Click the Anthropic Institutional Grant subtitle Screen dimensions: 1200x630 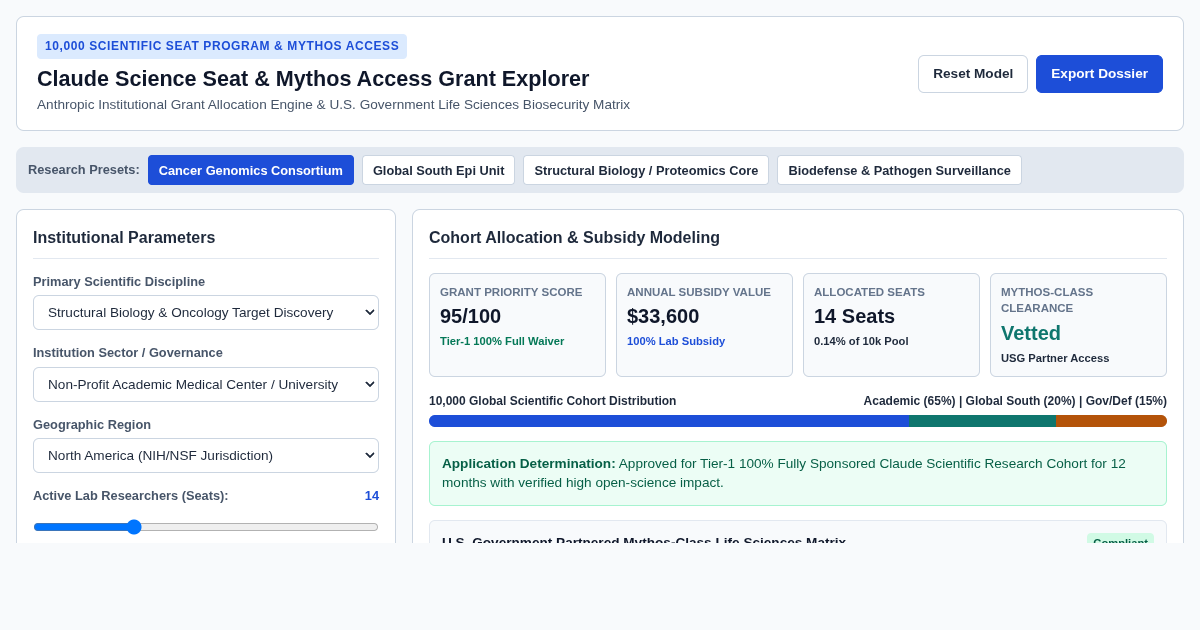333,105
